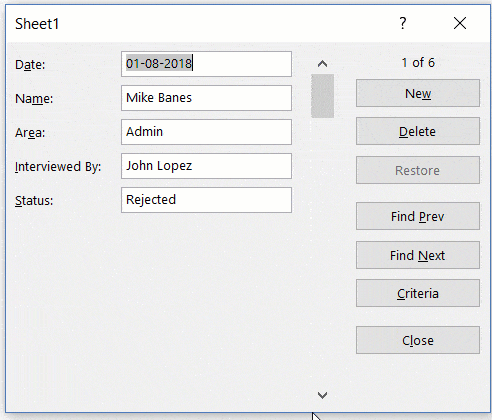Image resolution: width=492 pixels, height=420 pixels.
Task: Click the Name field containing Mike Banes
Action: tap(206, 98)
